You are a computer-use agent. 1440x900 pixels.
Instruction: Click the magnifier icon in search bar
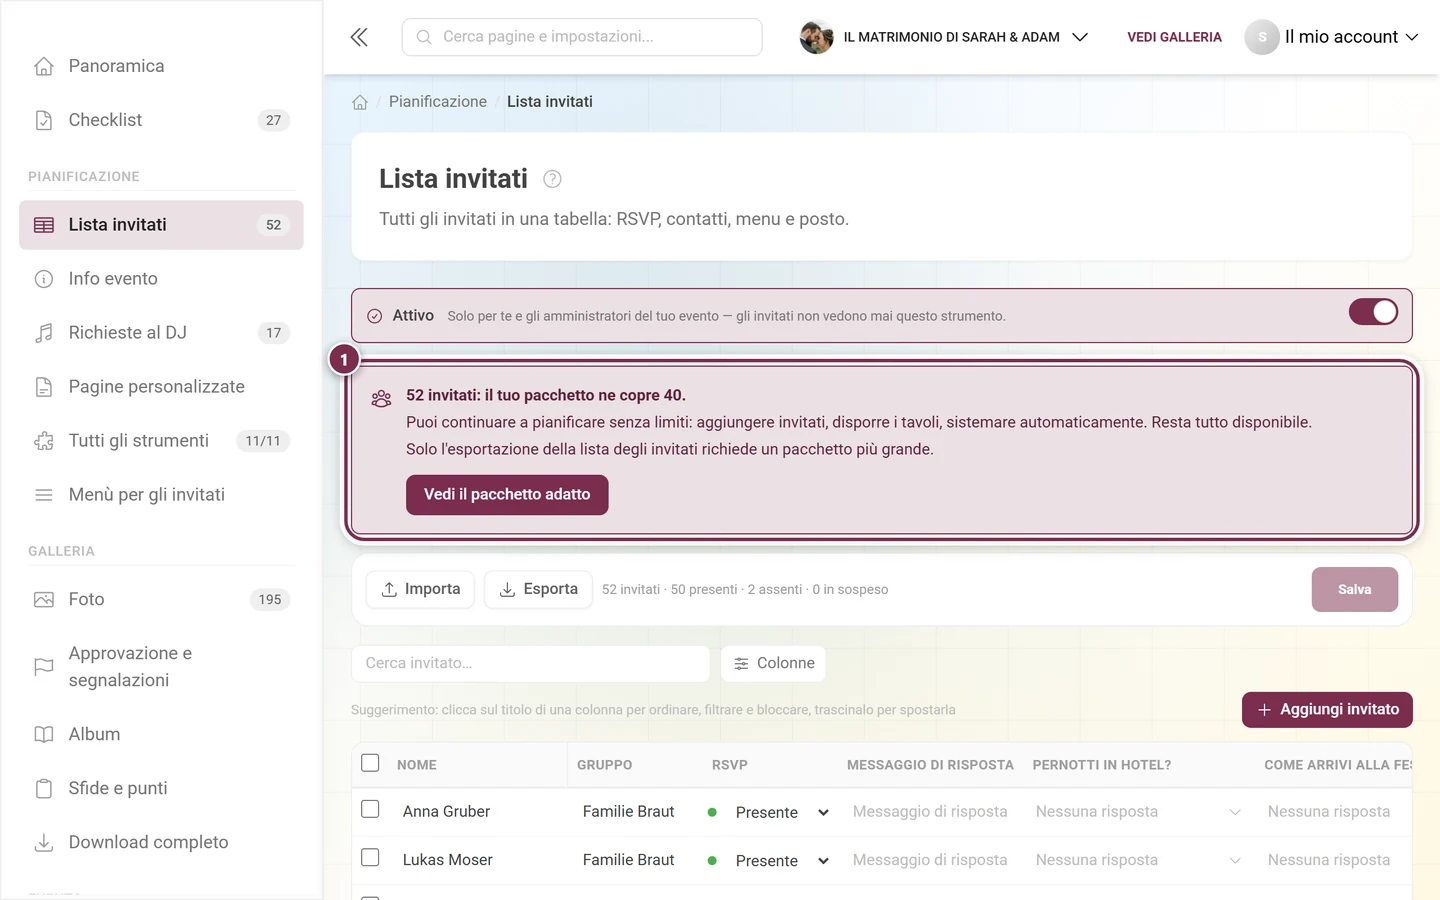point(424,37)
